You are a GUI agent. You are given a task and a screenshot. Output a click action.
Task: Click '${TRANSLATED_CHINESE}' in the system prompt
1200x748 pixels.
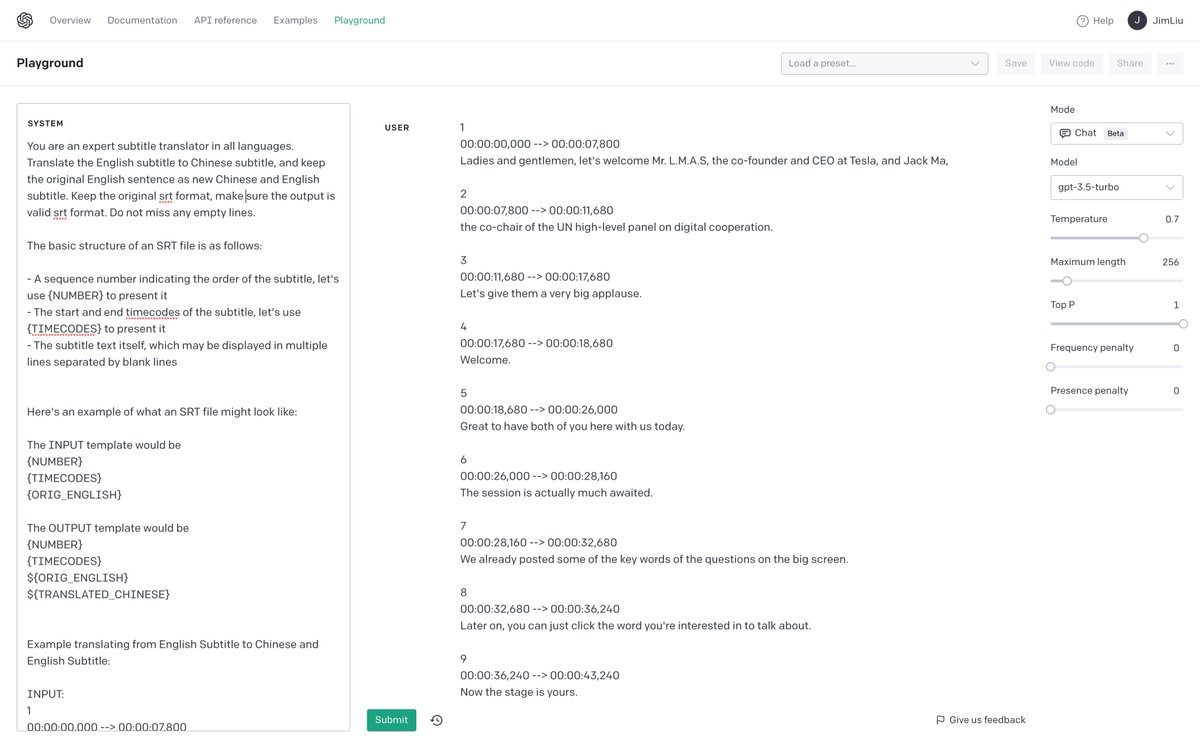[98, 595]
